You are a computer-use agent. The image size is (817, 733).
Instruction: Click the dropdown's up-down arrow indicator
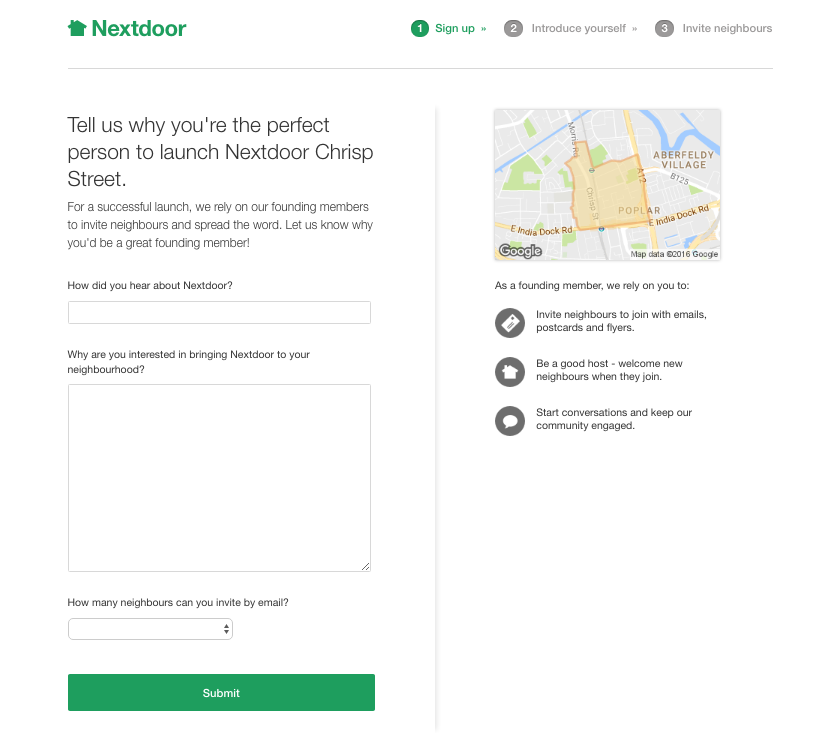click(x=226, y=629)
